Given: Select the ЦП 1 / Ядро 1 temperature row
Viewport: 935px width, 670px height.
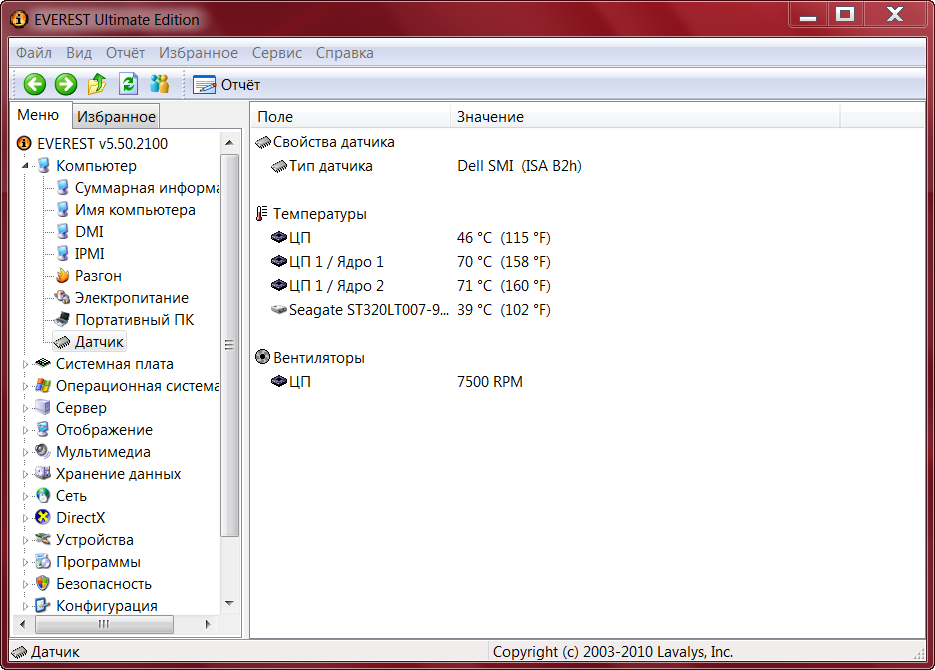Looking at the screenshot, I should [x=410, y=262].
